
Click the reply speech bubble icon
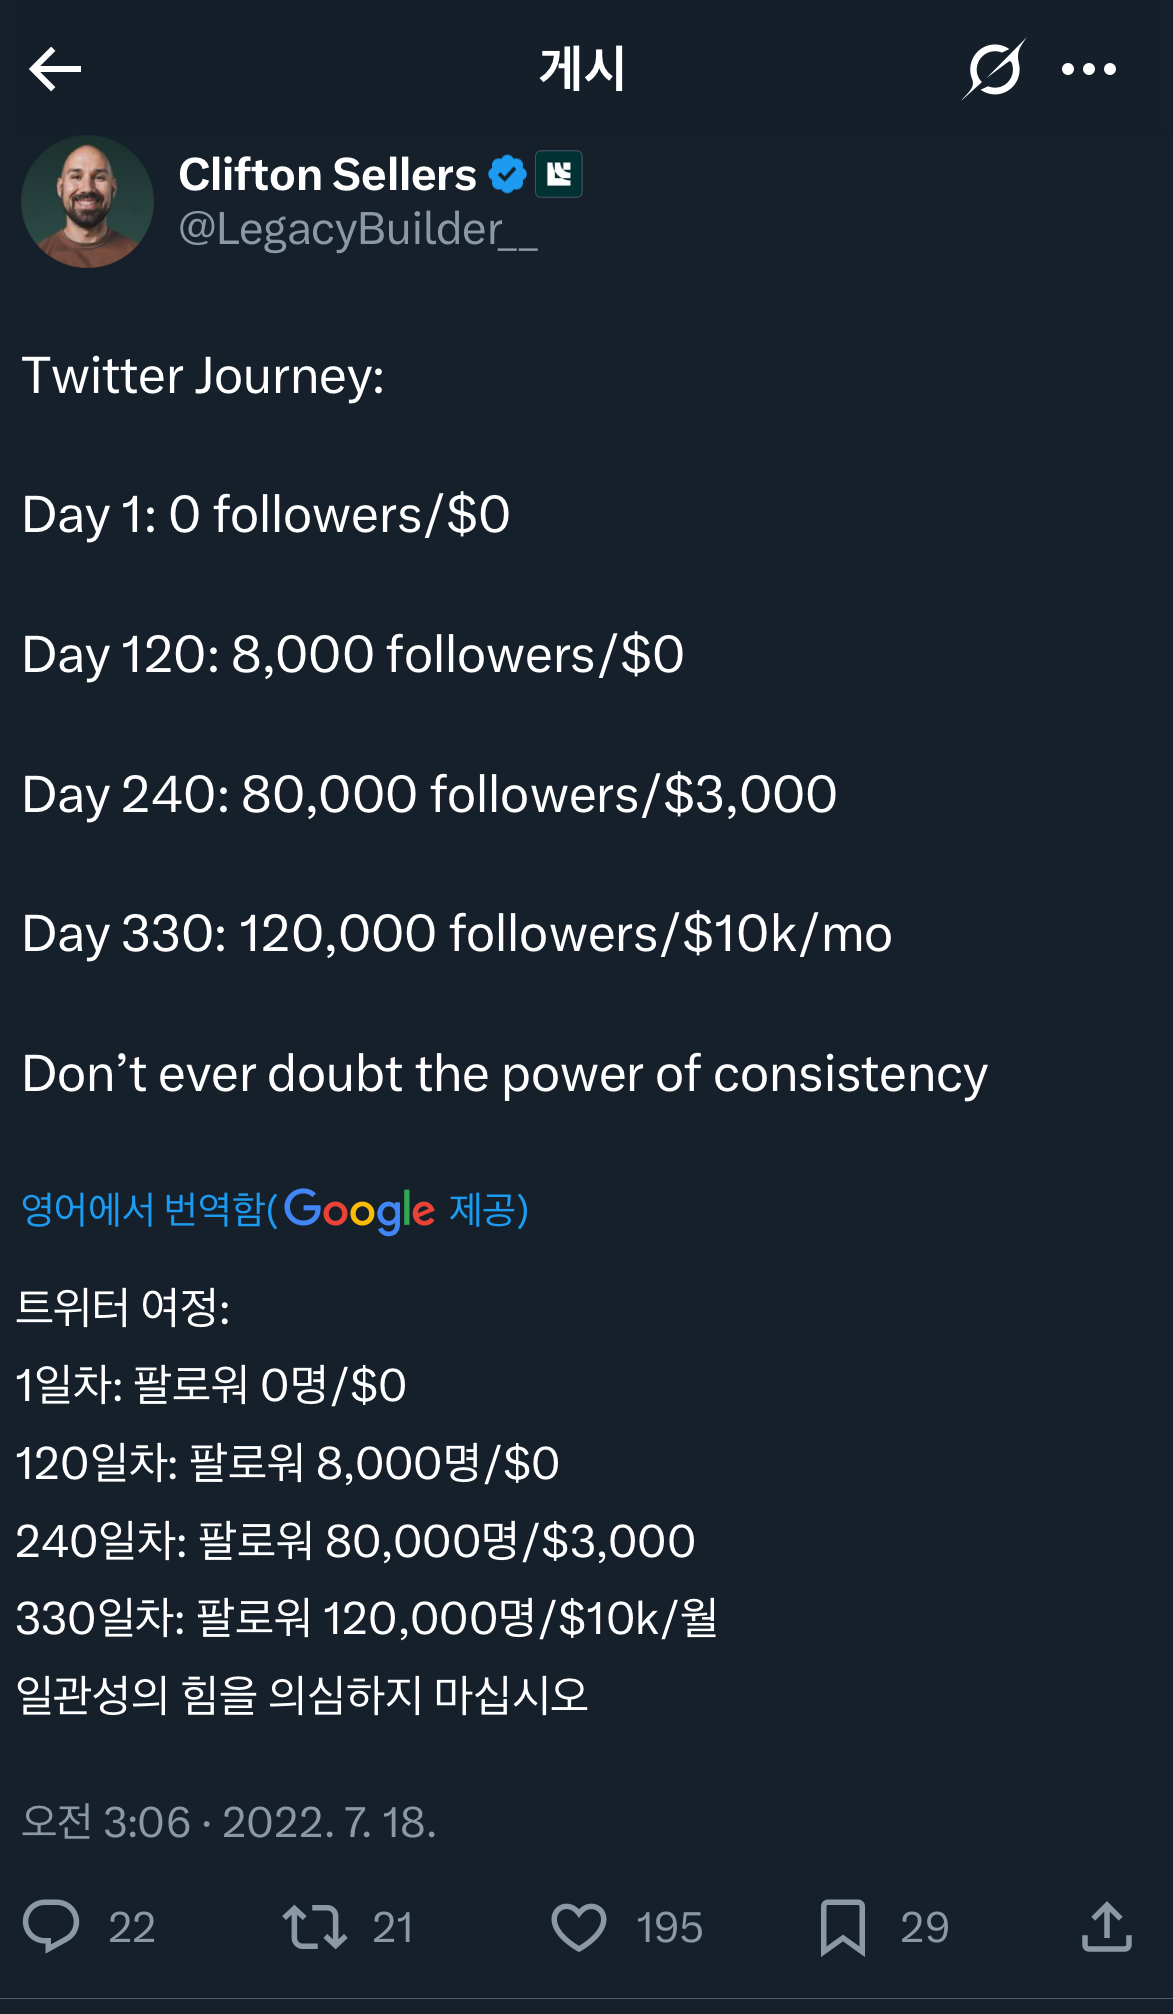click(51, 1926)
